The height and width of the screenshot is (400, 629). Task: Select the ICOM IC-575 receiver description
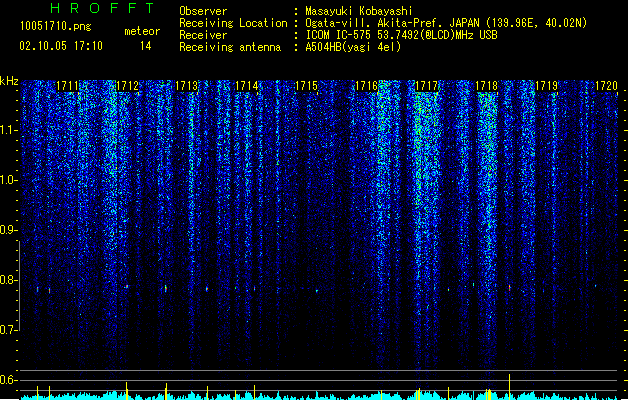(401, 35)
